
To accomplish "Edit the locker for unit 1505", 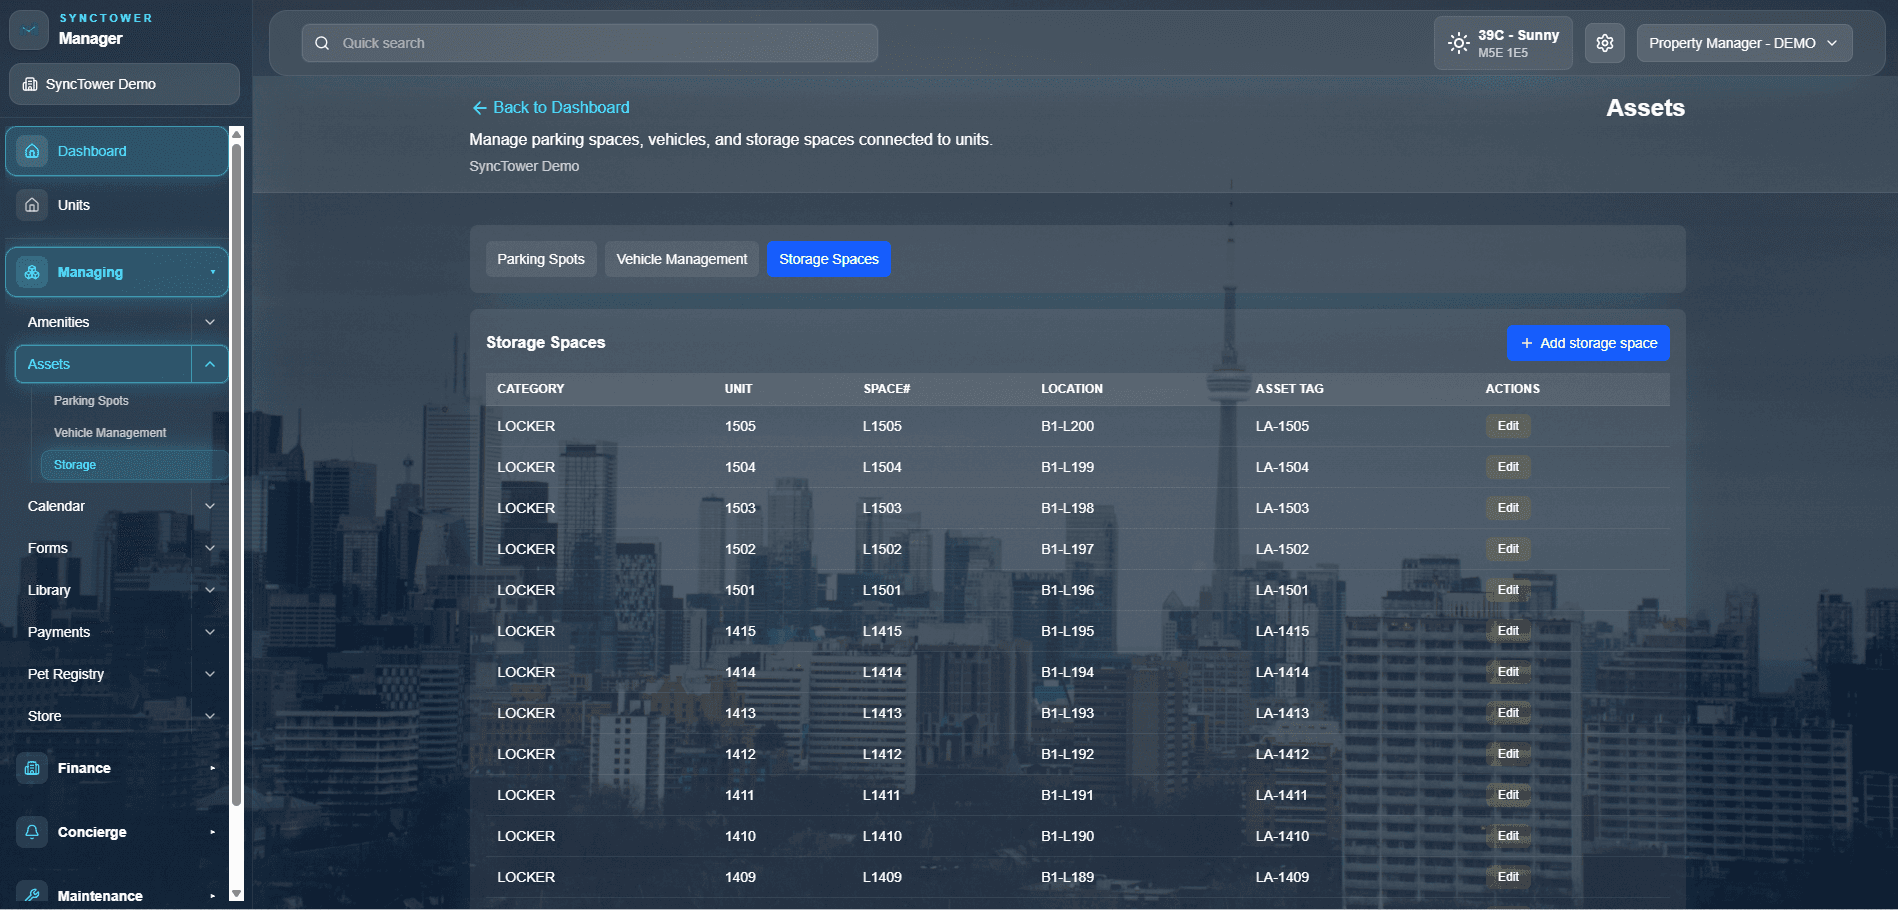I will point(1508,426).
